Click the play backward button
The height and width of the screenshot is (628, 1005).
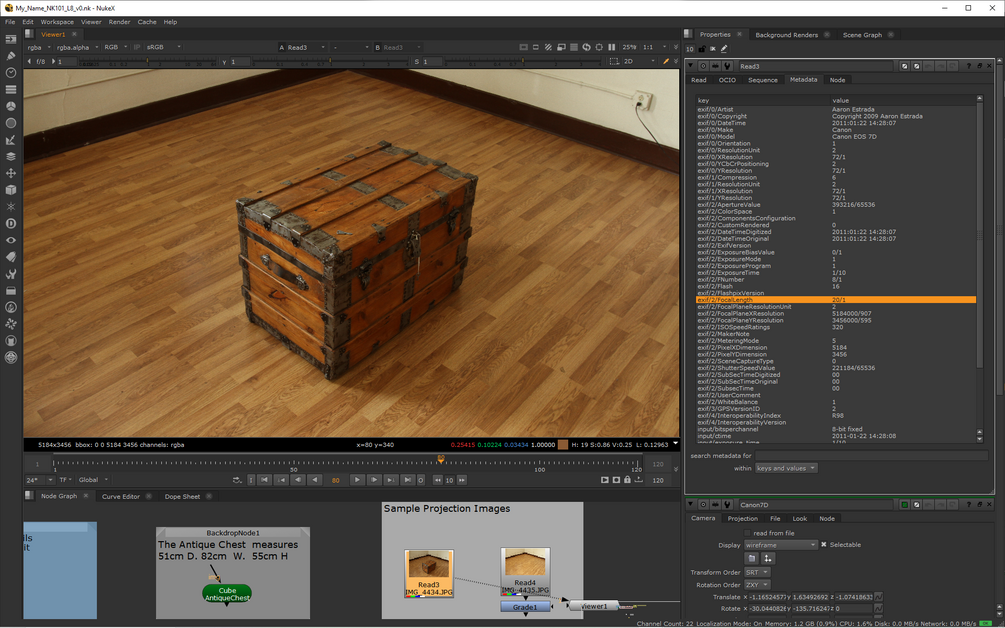tap(314, 480)
